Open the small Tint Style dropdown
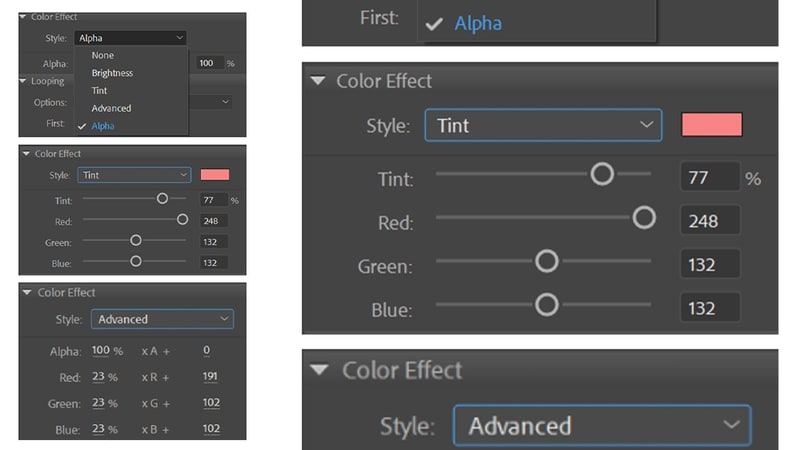 pyautogui.click(x=134, y=175)
